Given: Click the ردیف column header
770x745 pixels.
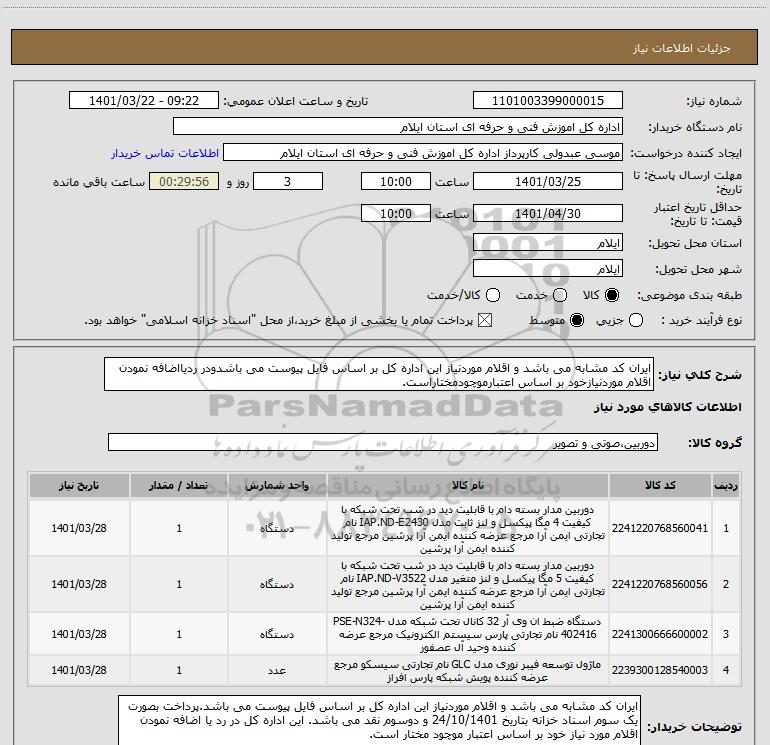Looking at the screenshot, I should [x=726, y=486].
